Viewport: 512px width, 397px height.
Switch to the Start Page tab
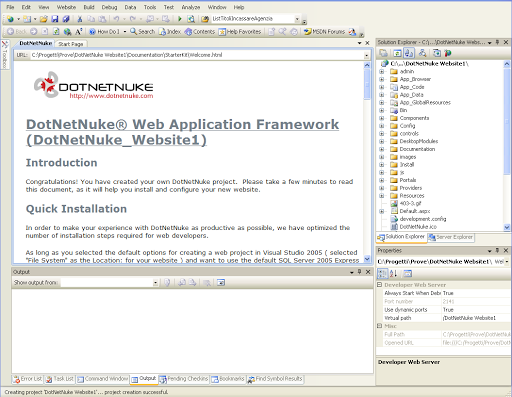[71, 44]
